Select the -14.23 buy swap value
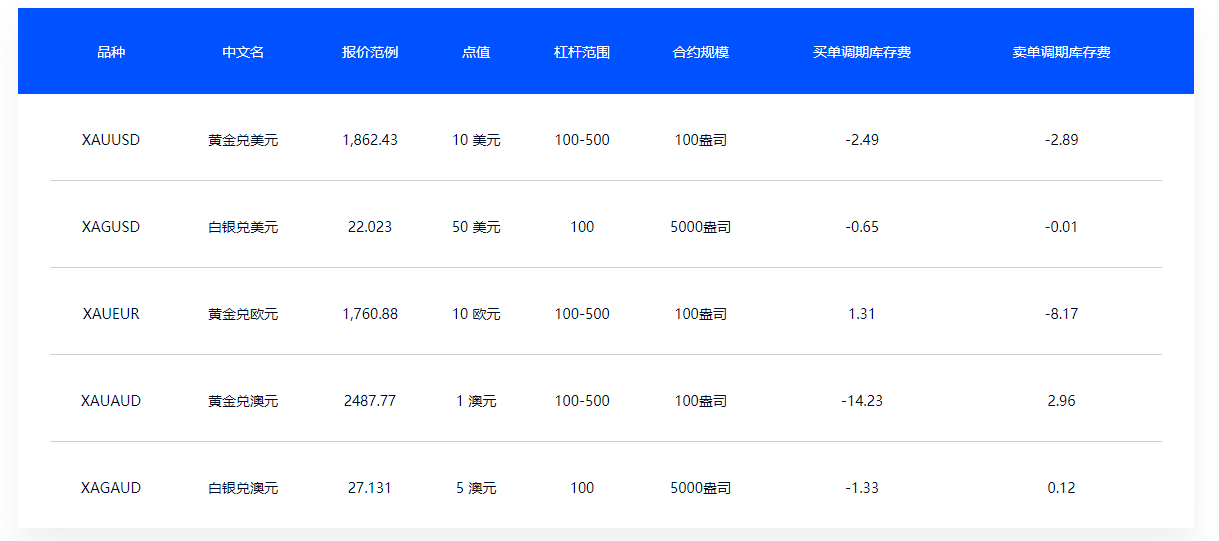The image size is (1219, 541). 862,401
